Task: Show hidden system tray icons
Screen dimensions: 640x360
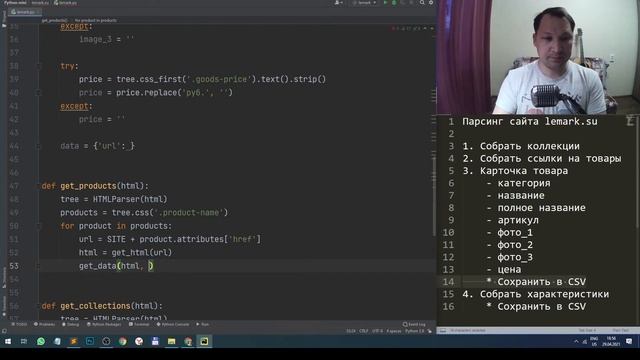Action: [576, 341]
